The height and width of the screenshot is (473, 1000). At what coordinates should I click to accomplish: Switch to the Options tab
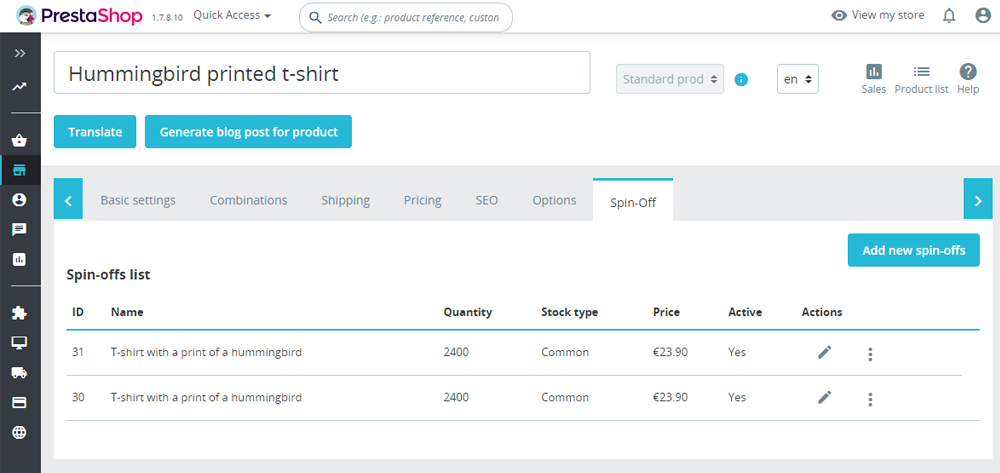[554, 200]
